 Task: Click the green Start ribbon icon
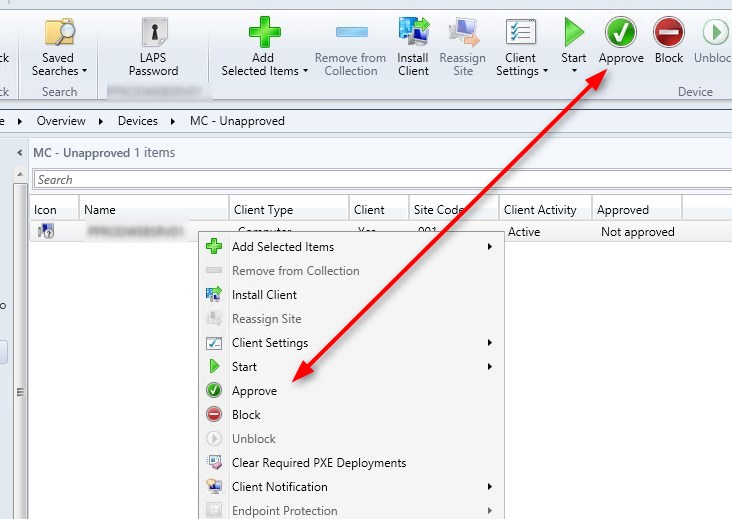point(574,33)
